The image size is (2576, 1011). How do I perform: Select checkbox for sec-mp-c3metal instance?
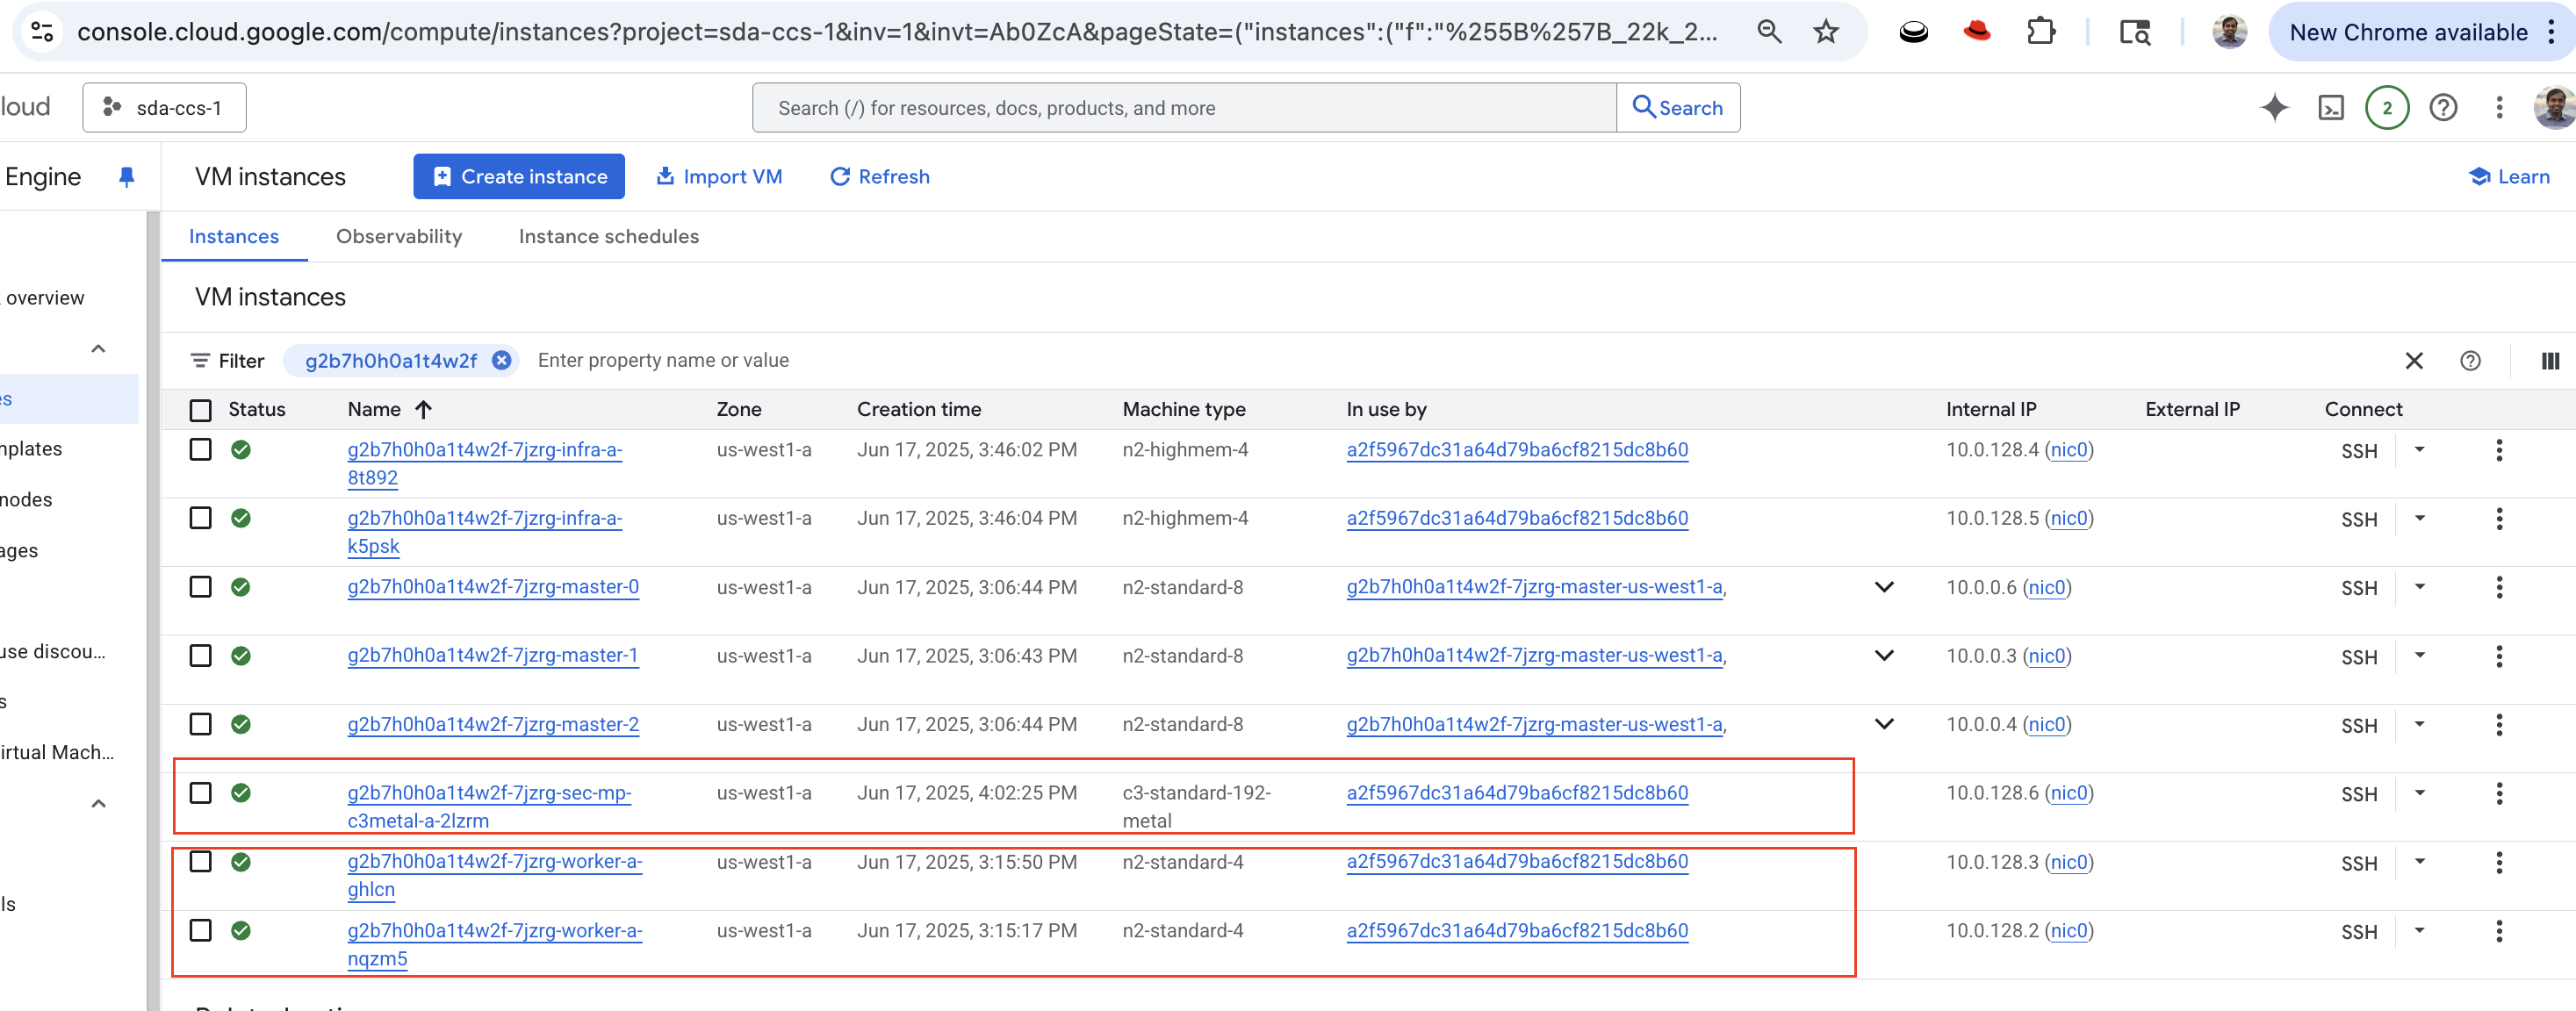coord(201,793)
